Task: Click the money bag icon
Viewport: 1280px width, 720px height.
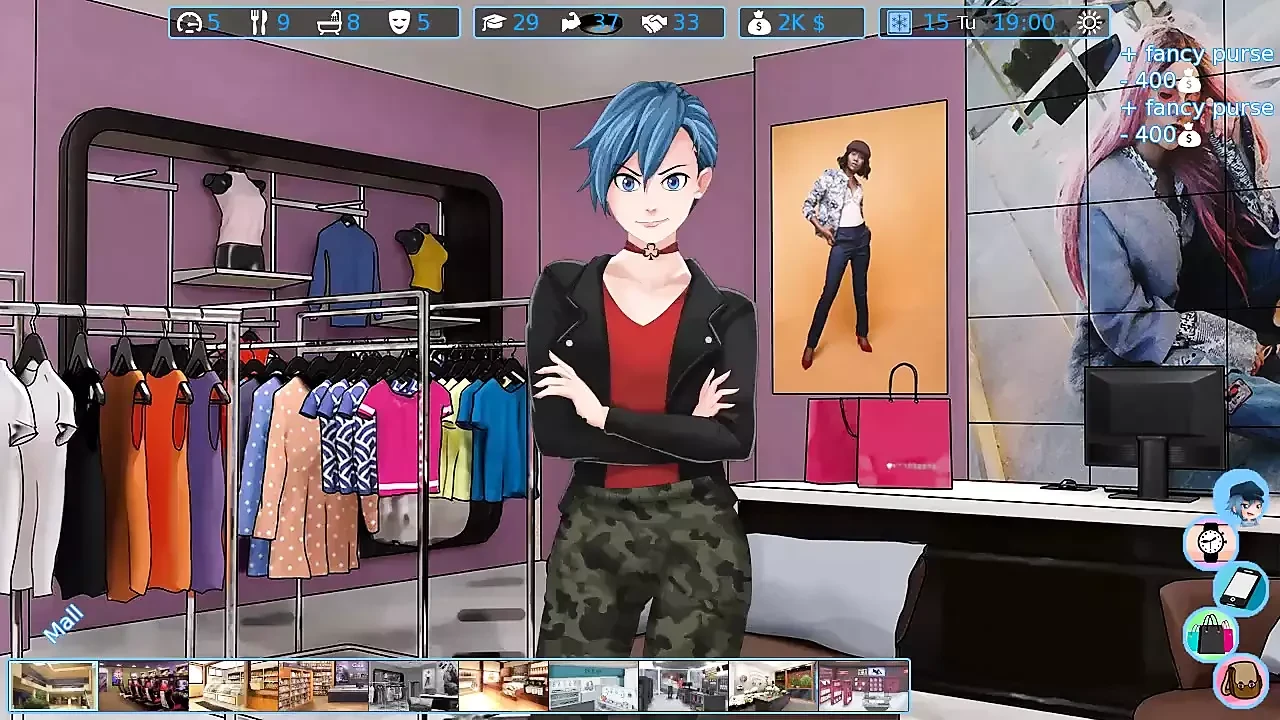Action: pyautogui.click(x=759, y=22)
